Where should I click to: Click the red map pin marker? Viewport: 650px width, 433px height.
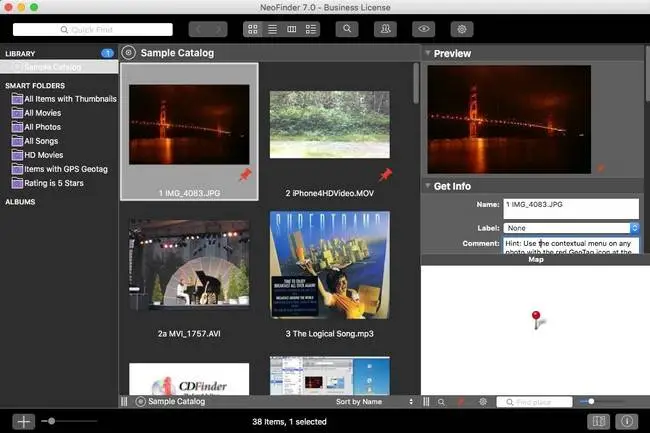coord(536,320)
